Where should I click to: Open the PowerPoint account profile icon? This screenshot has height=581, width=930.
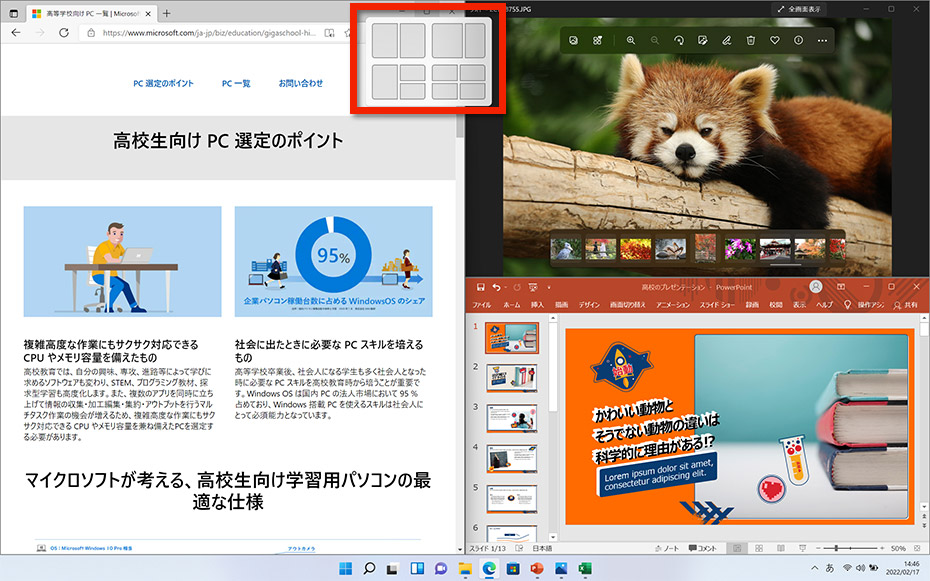click(816, 287)
